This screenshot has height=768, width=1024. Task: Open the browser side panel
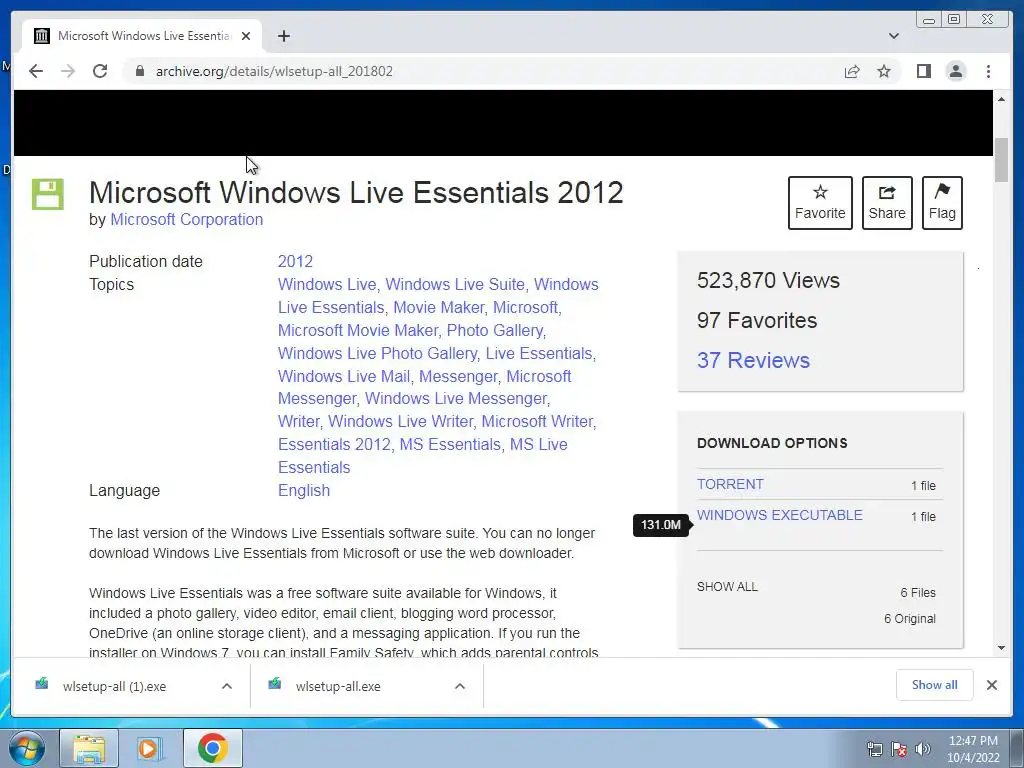(x=923, y=71)
